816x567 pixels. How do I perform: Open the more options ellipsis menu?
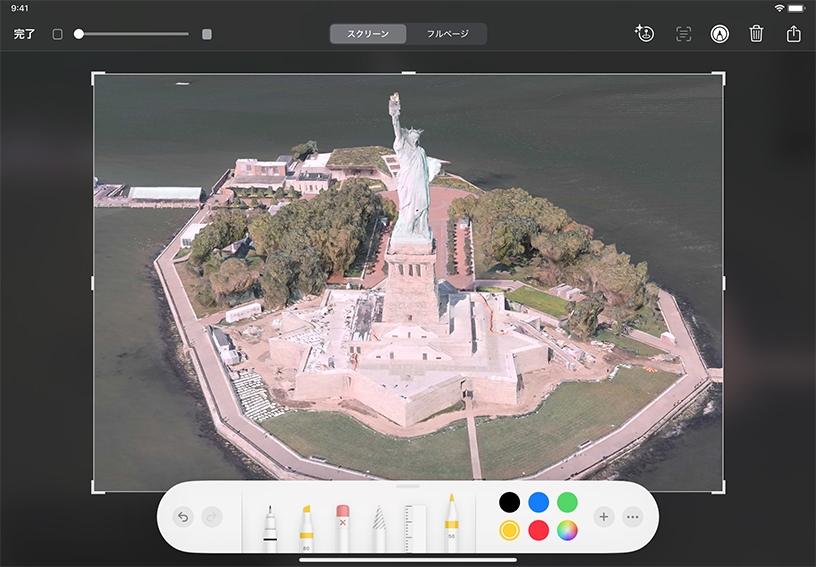tap(632, 517)
